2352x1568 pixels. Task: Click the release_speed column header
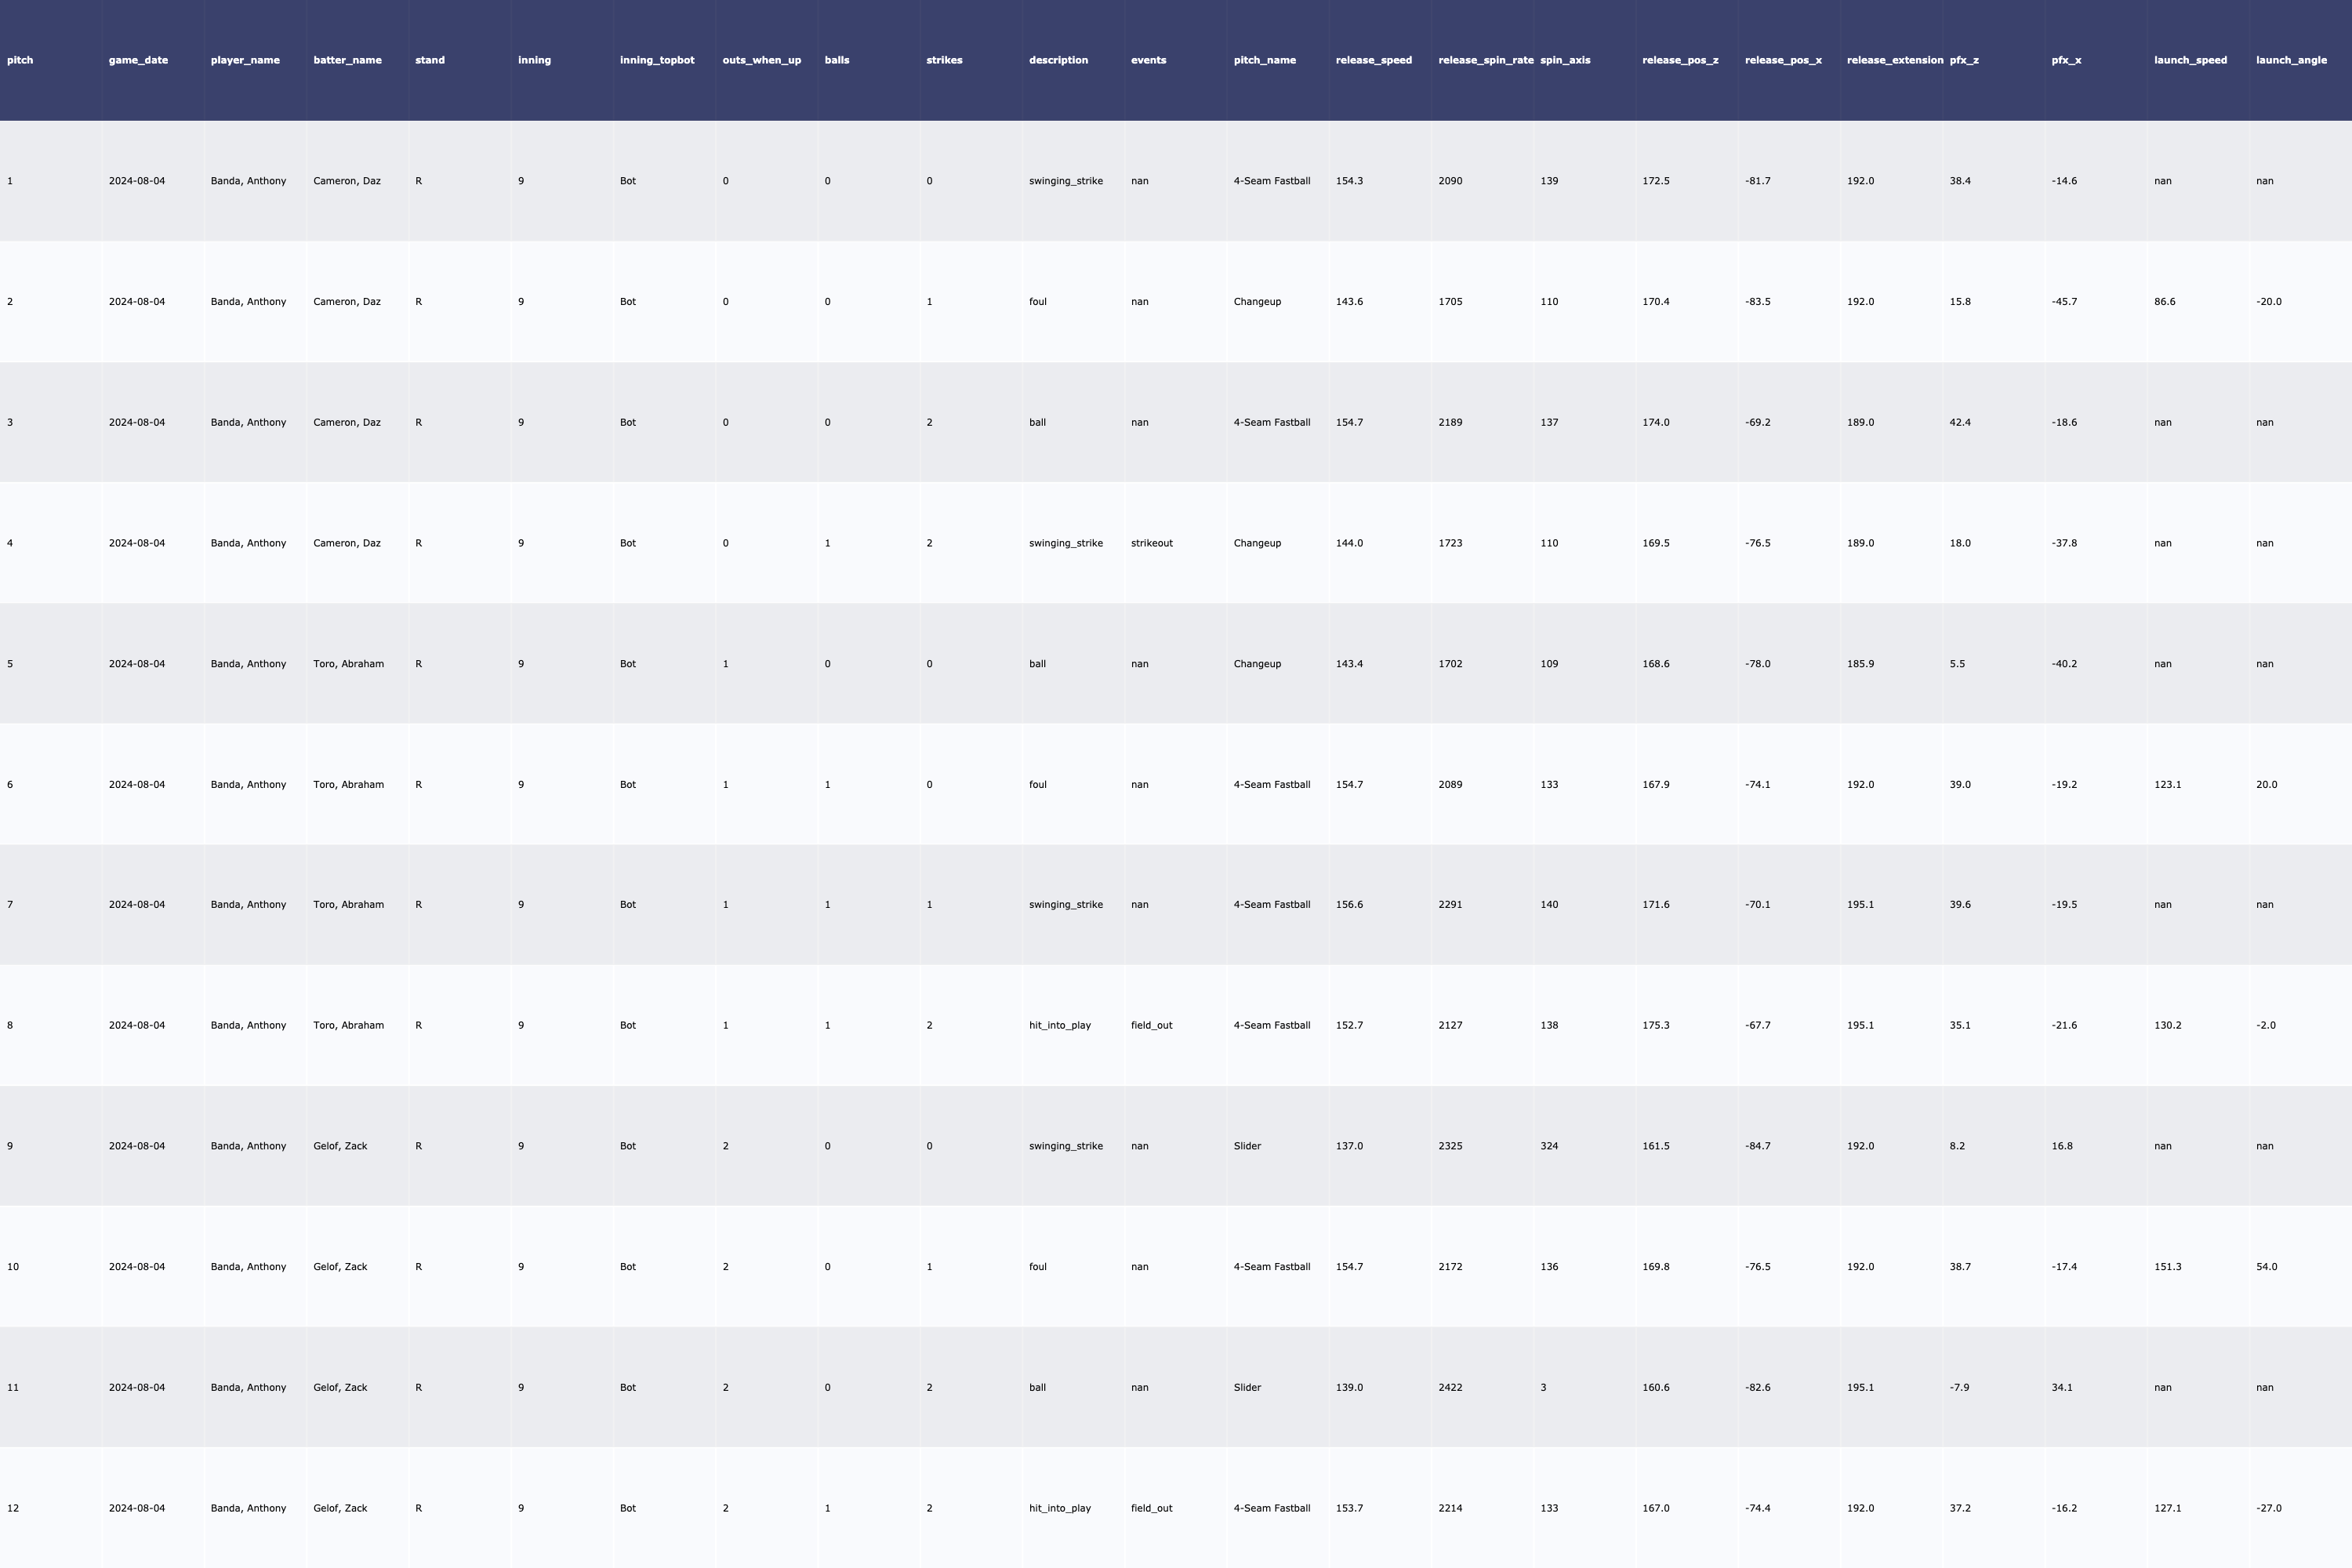(1373, 60)
